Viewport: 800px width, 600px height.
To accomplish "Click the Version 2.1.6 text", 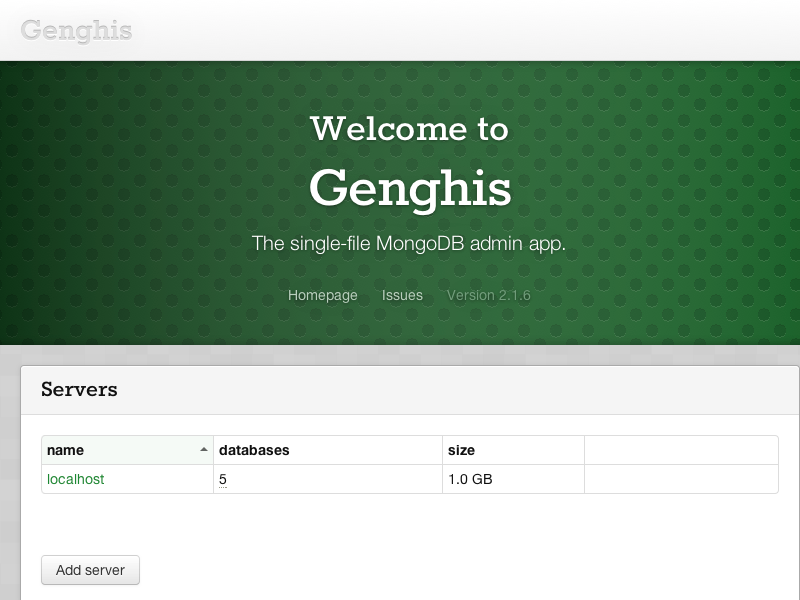I will pos(489,295).
